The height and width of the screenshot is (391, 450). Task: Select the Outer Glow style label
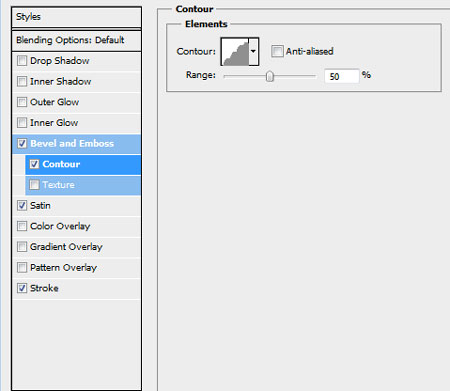tap(54, 102)
